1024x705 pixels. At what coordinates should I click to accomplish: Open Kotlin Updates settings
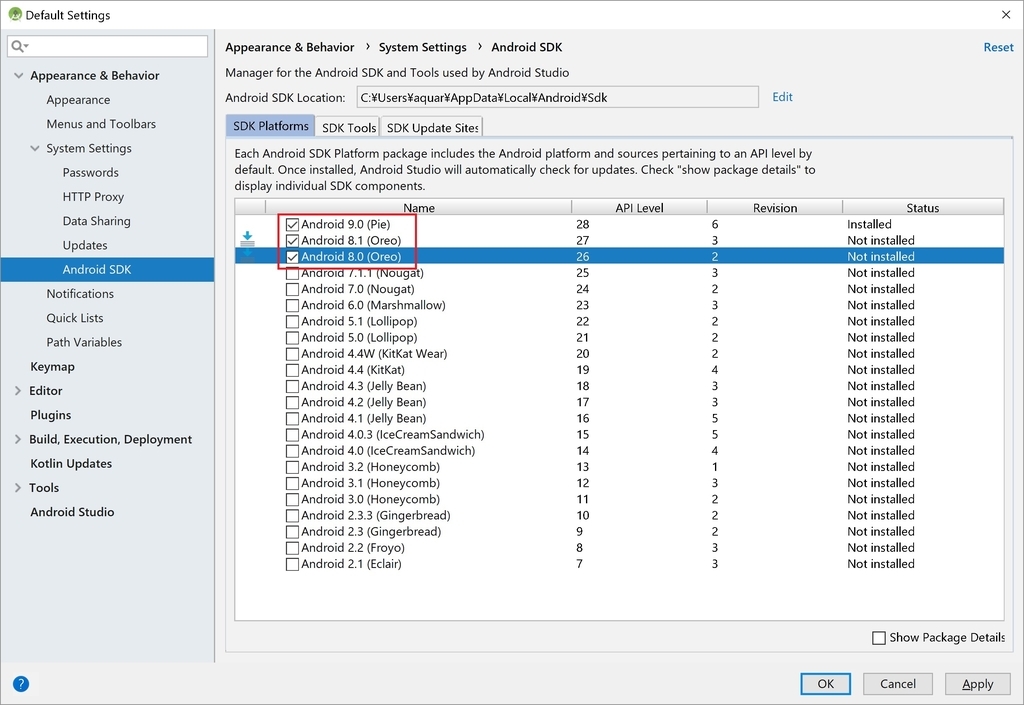tap(71, 463)
